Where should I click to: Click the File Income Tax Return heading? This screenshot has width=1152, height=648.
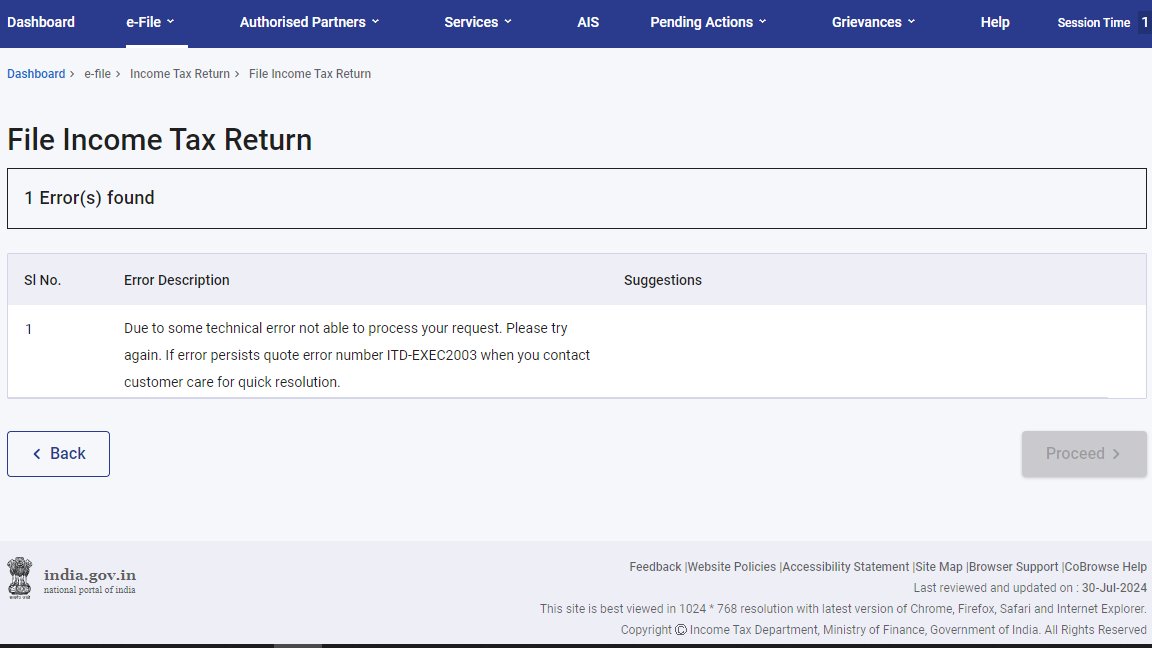tap(159, 140)
